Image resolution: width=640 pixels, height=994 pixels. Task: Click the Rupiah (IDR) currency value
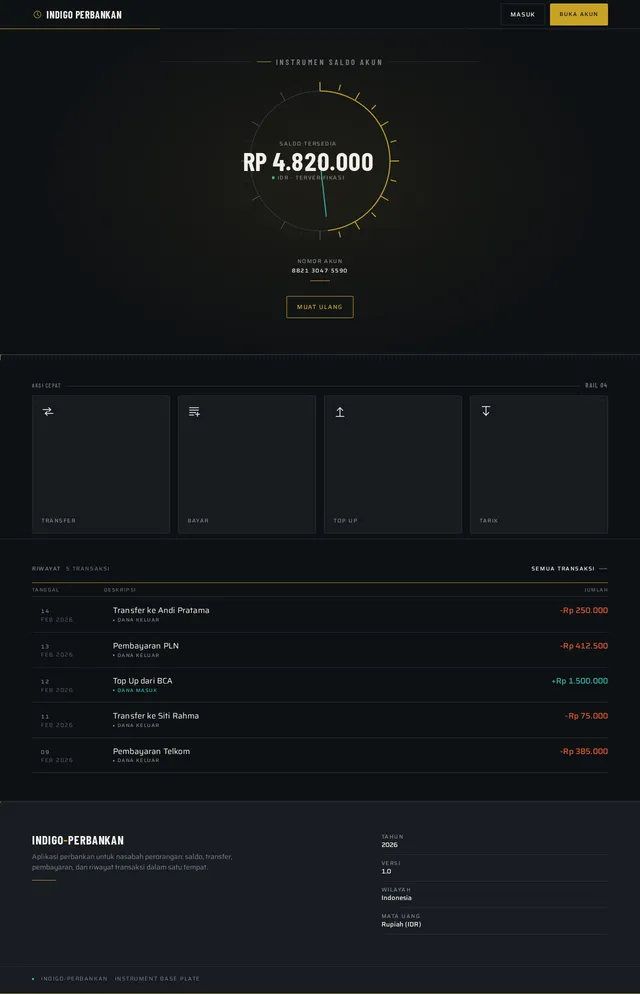401,924
